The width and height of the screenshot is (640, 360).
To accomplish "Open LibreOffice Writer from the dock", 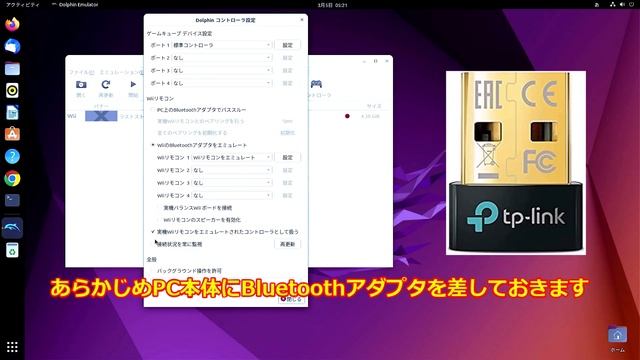I will point(12,113).
